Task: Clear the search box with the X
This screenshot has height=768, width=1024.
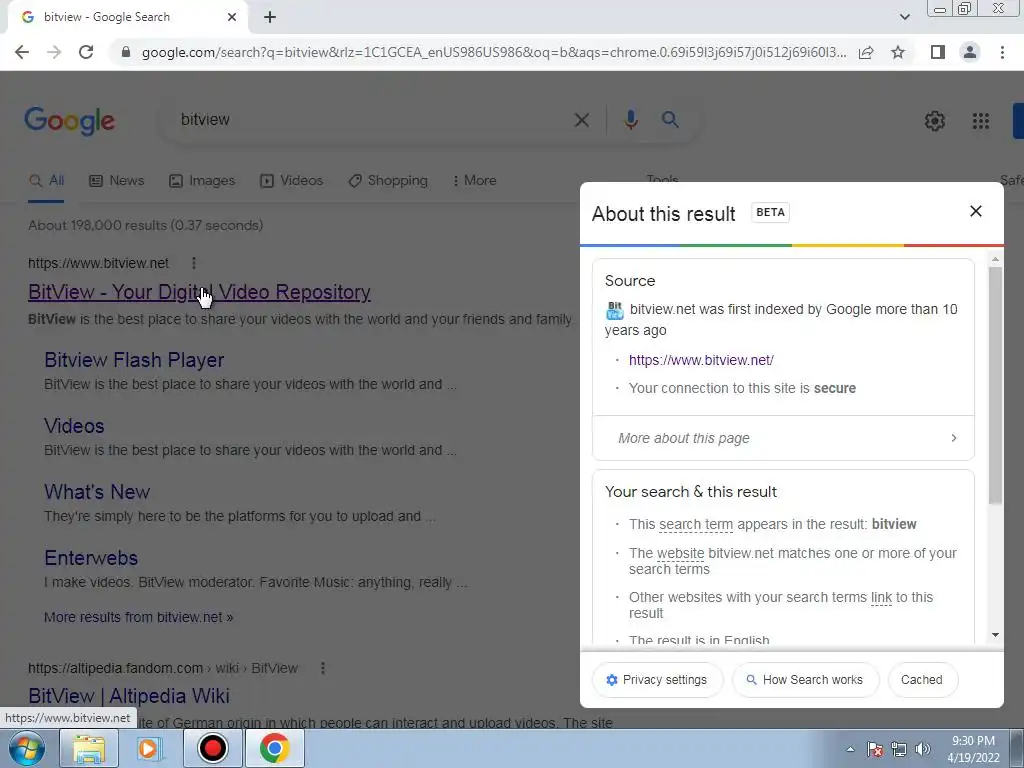Action: point(581,120)
